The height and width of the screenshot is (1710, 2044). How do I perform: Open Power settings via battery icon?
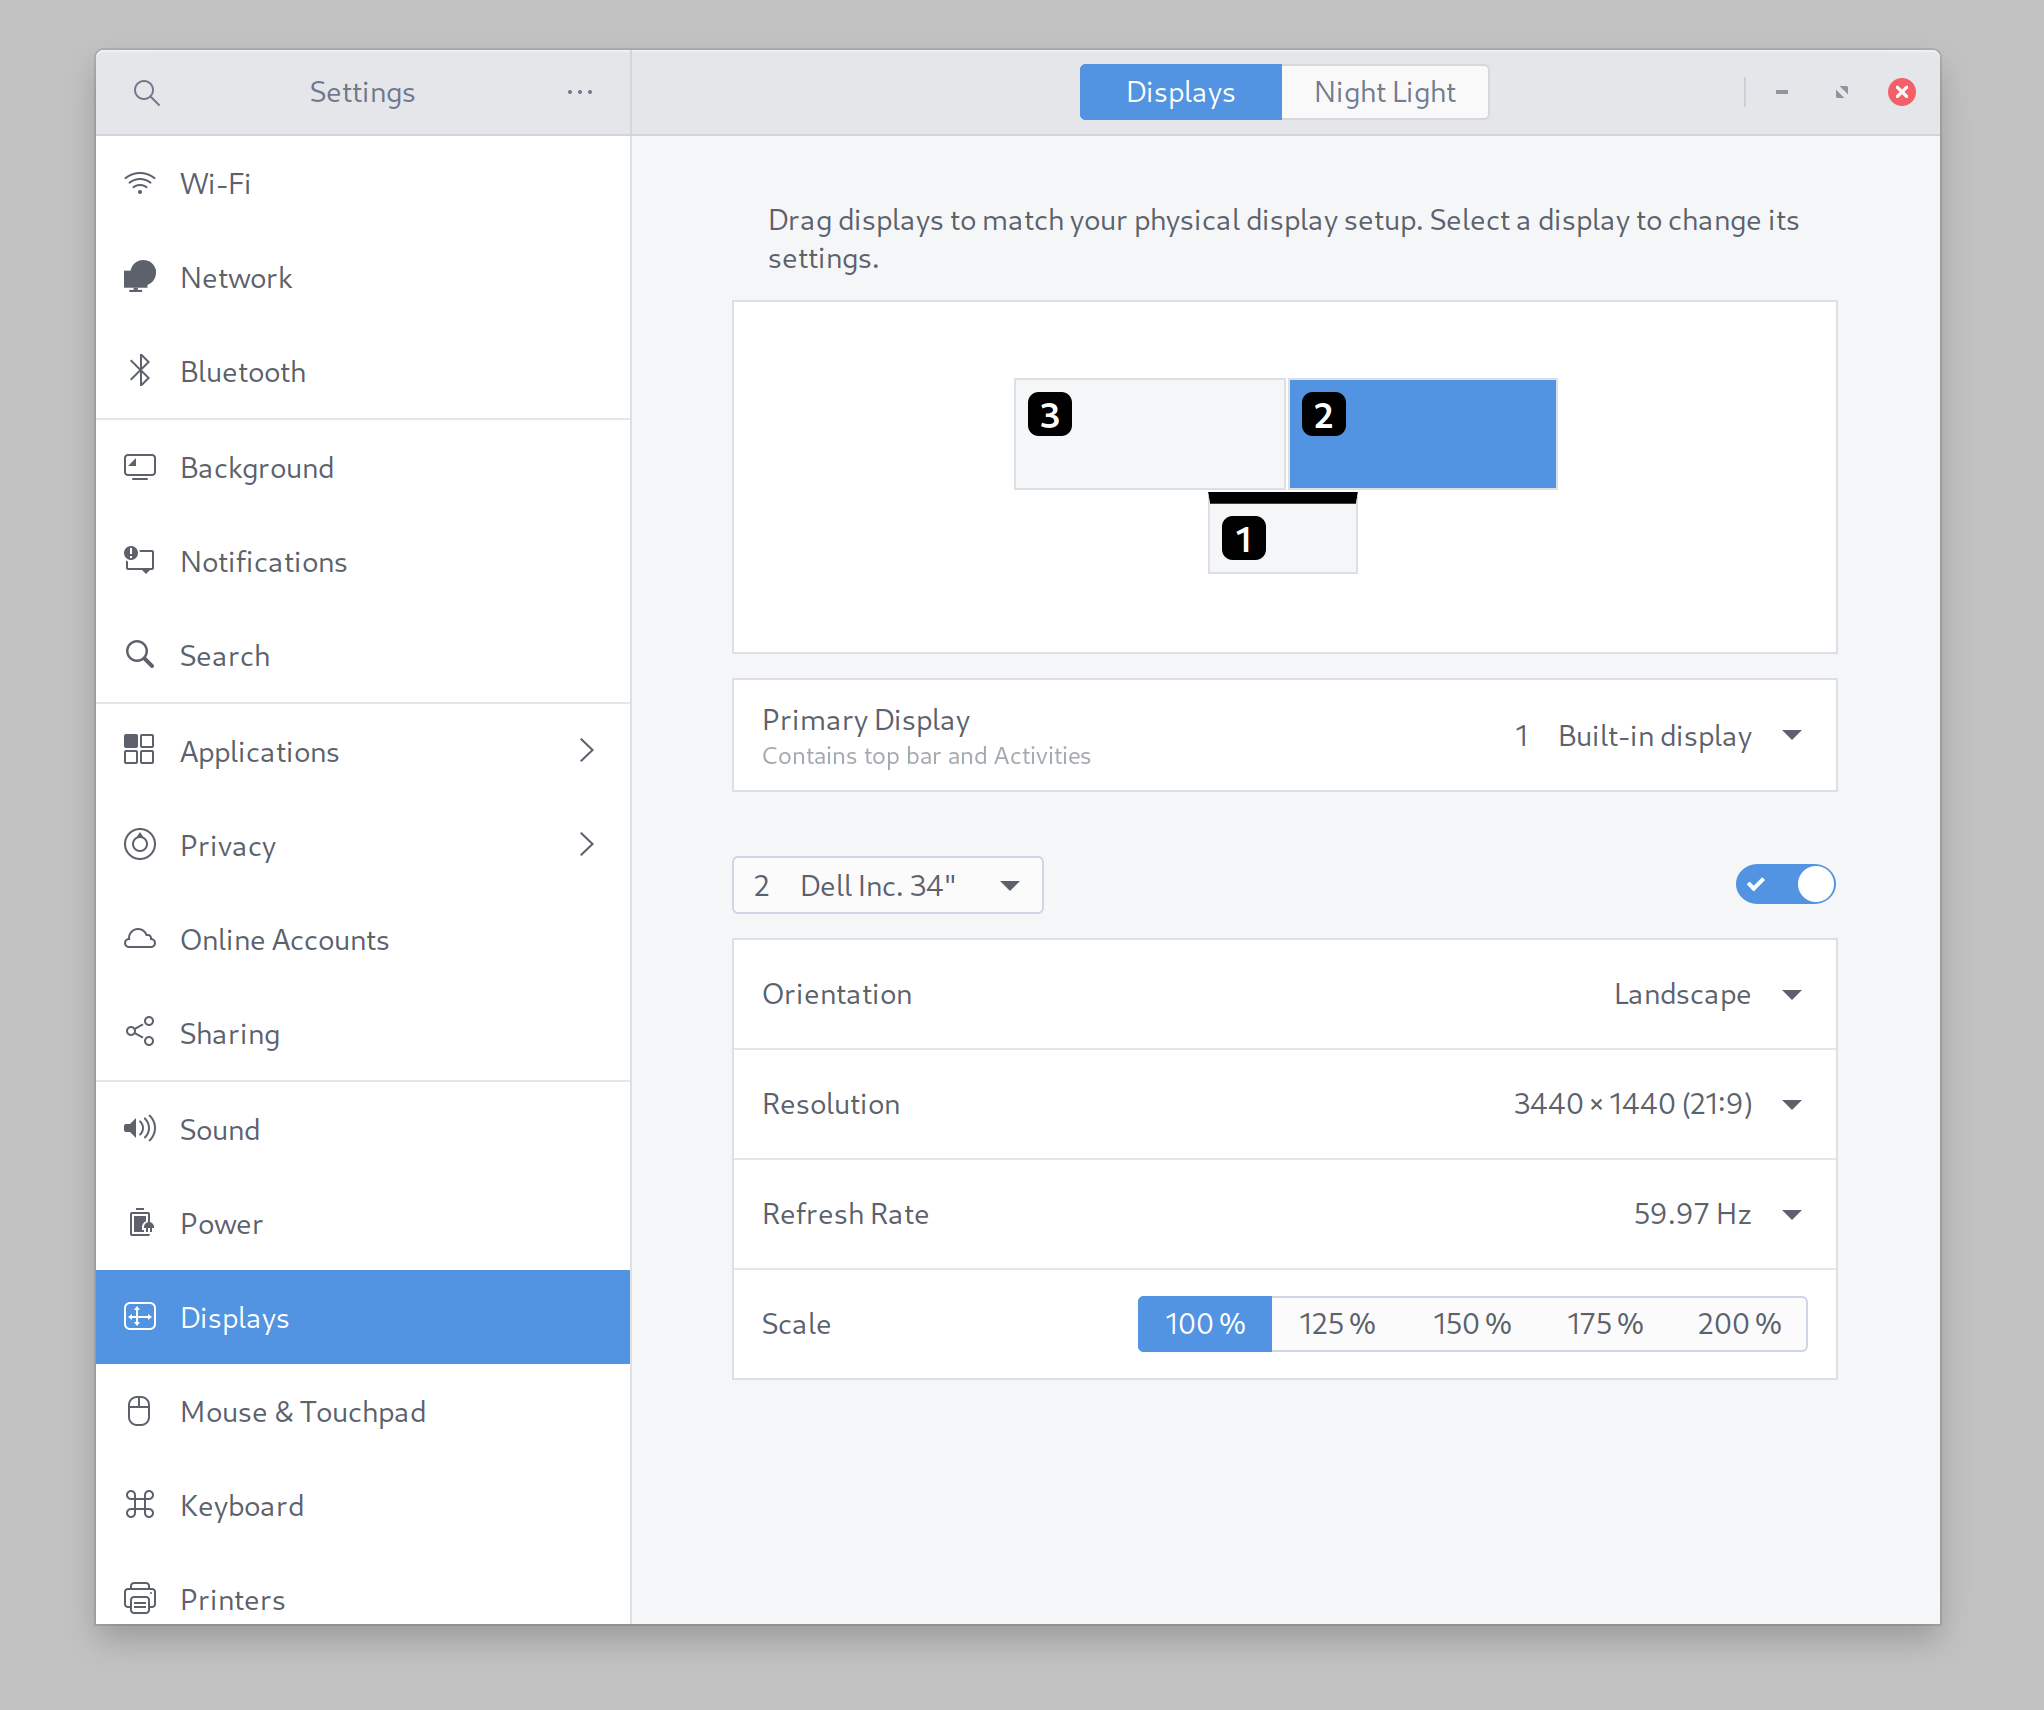(140, 1223)
